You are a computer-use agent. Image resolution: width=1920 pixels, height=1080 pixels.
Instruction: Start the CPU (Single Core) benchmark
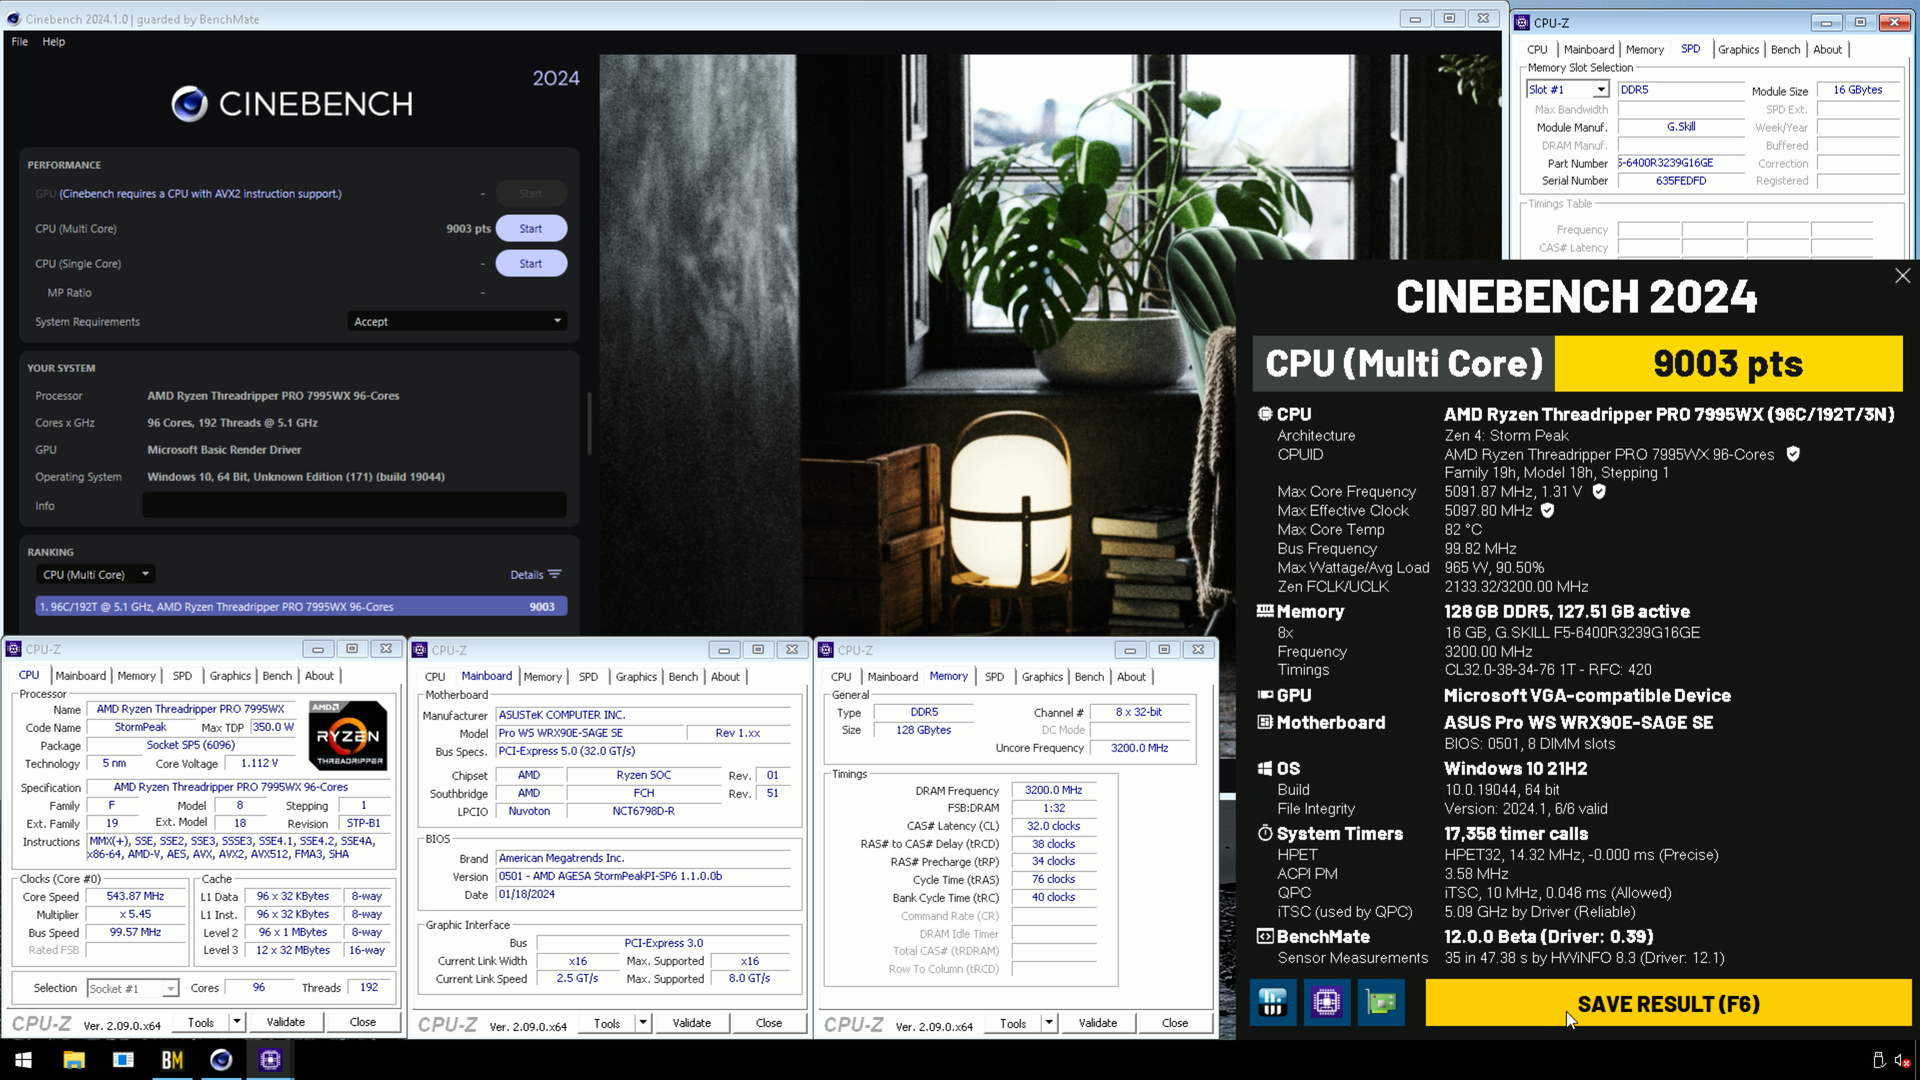click(x=531, y=264)
